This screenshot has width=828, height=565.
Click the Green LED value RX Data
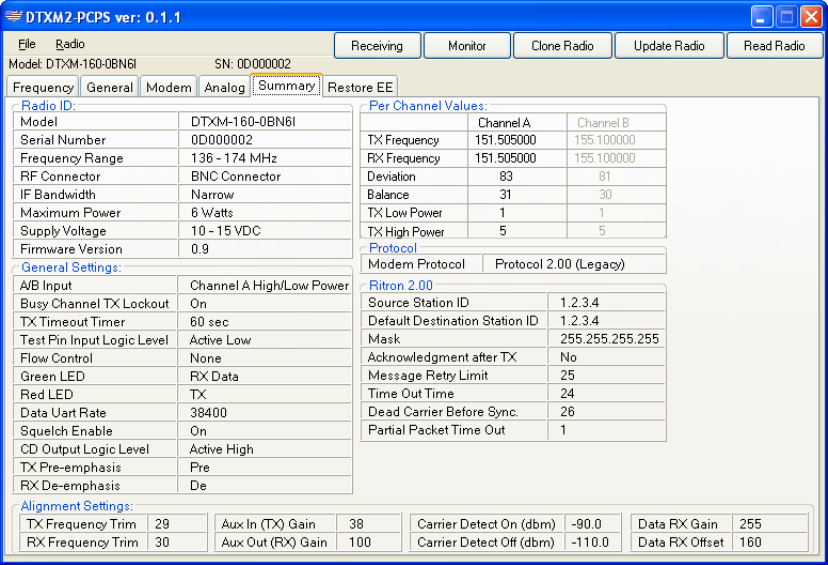click(214, 376)
